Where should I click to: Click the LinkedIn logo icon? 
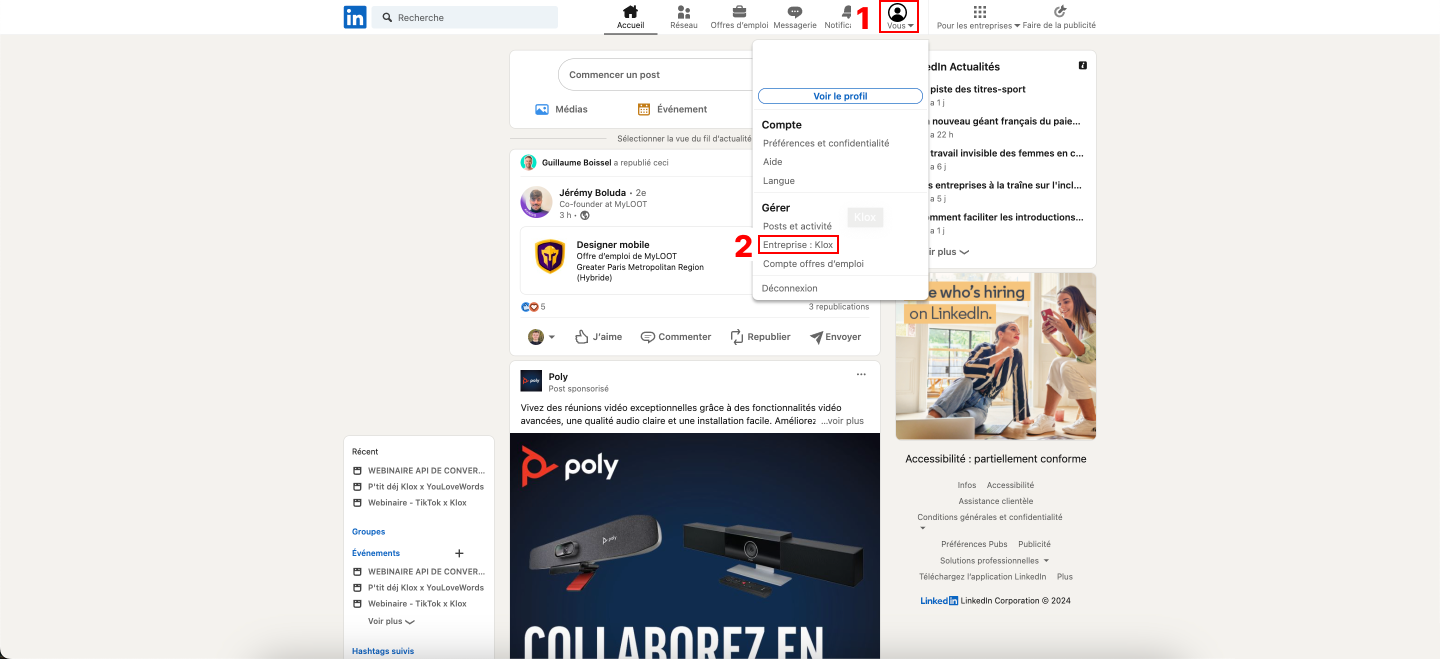(355, 17)
